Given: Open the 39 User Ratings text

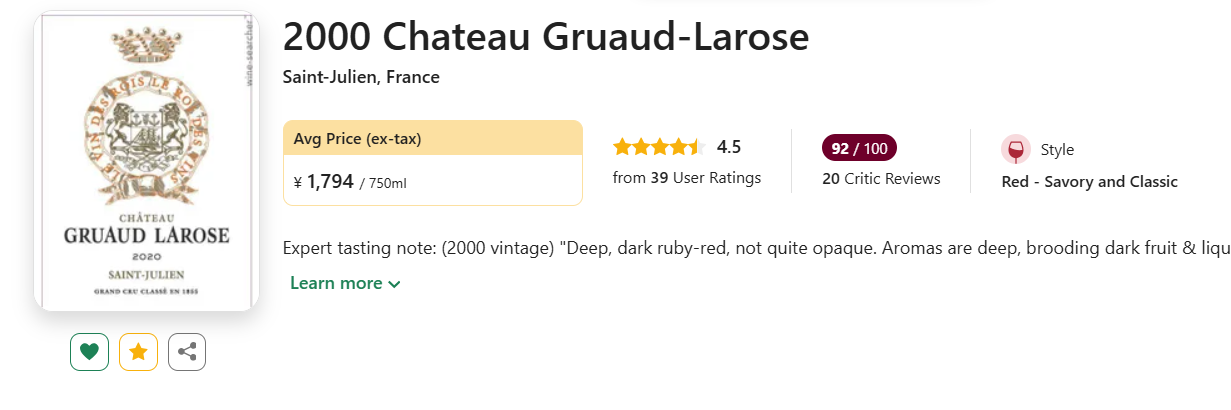Looking at the screenshot, I should click(686, 178).
